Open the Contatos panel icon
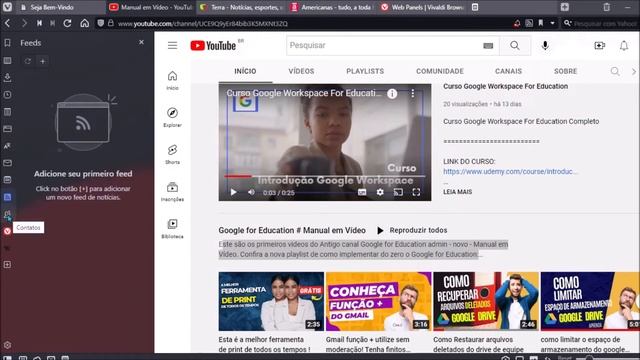 pos(7,214)
